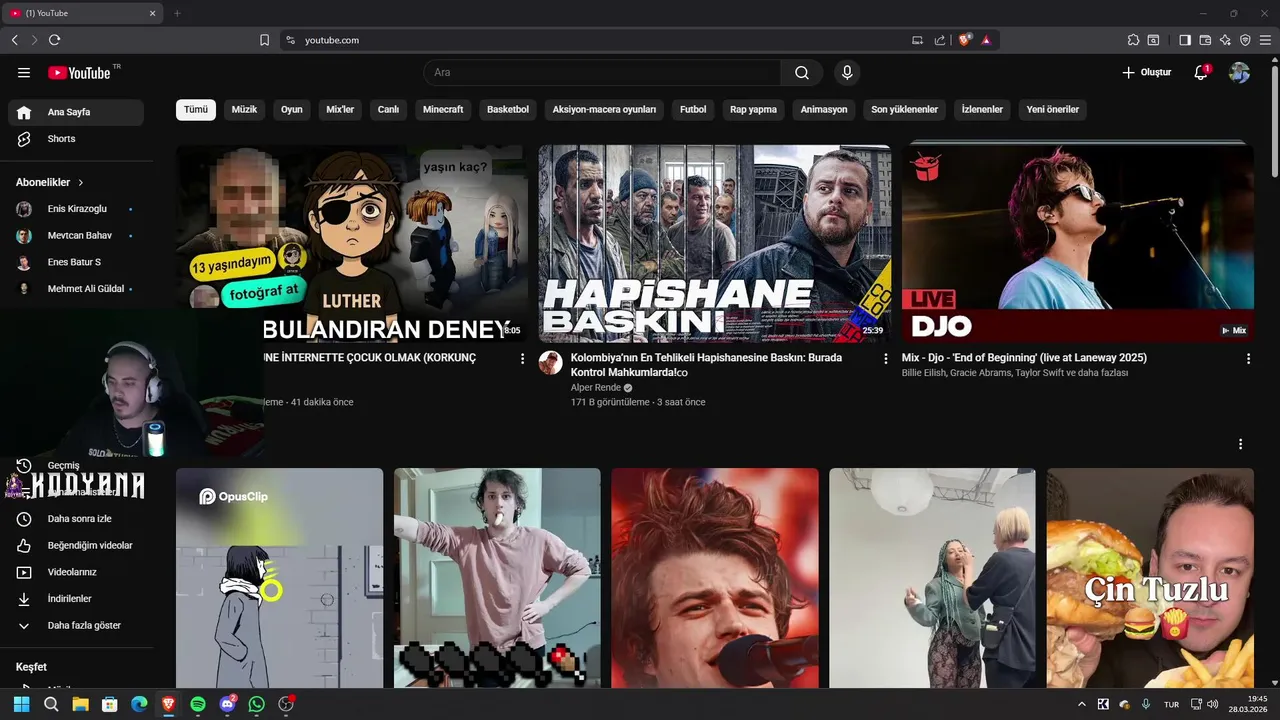The image size is (1280, 720).
Task: Open Beğendiğim videolar
Action: pos(76,545)
